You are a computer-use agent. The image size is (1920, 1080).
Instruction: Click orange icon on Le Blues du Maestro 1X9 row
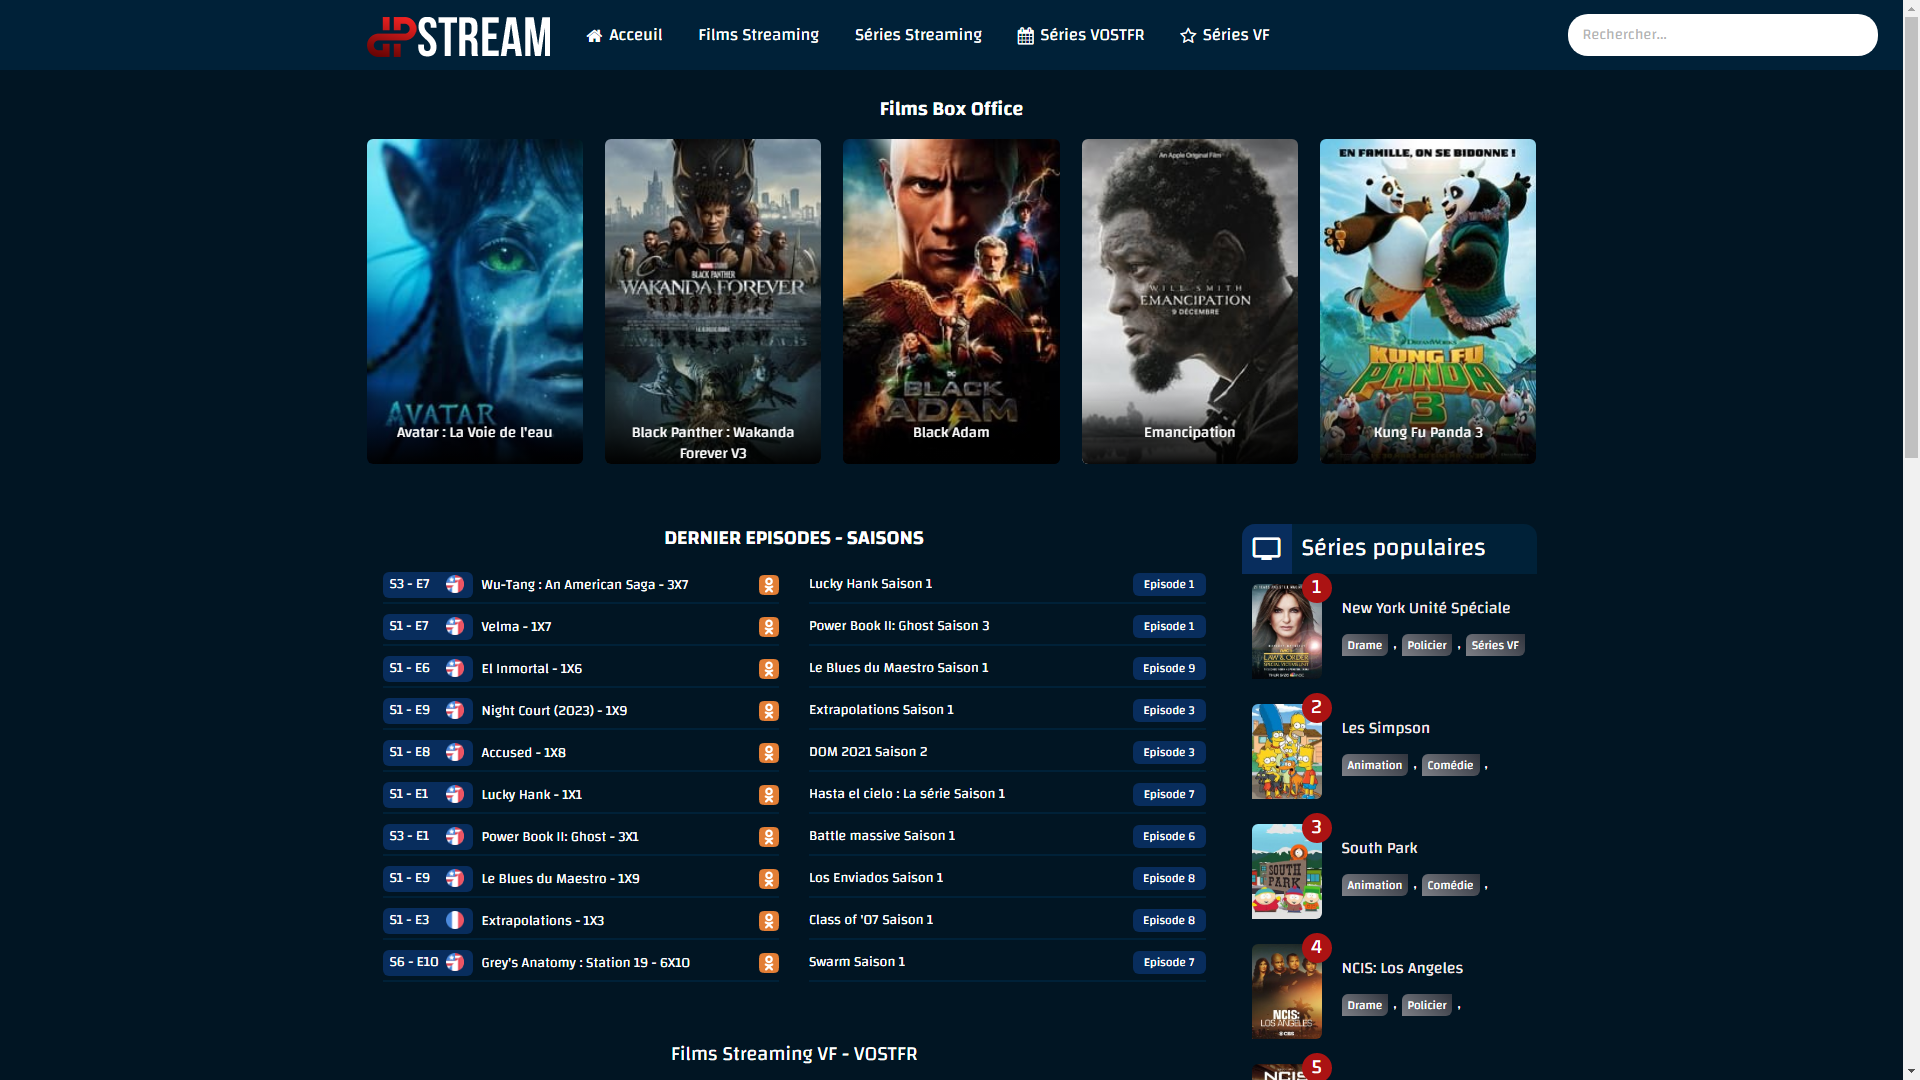click(x=768, y=879)
